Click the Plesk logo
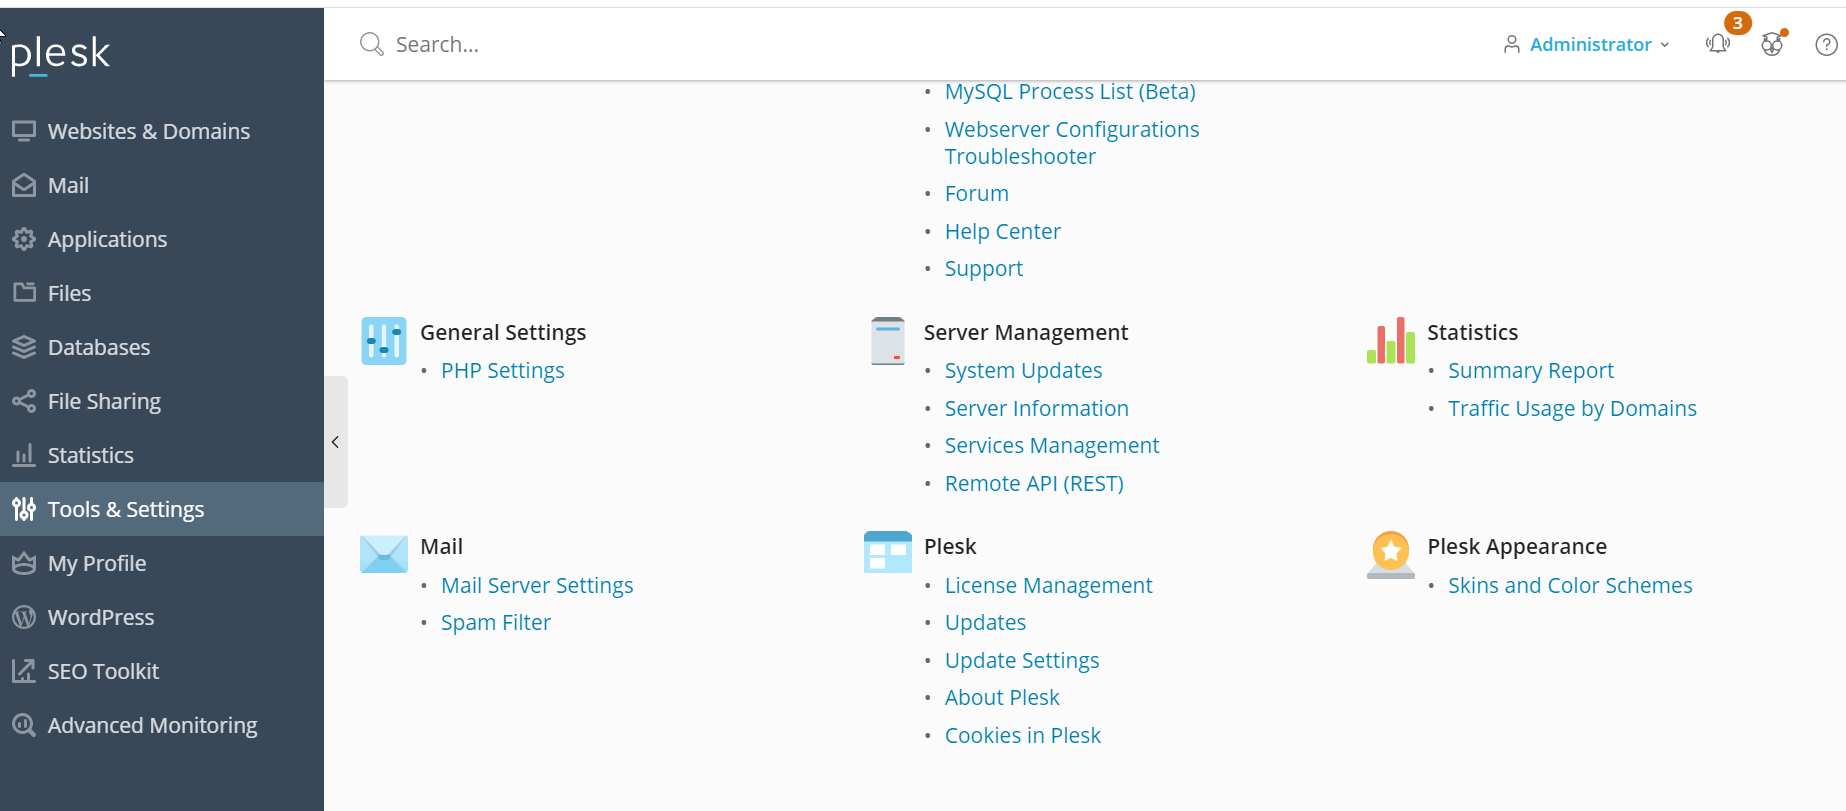This screenshot has height=811, width=1846. pos(60,53)
